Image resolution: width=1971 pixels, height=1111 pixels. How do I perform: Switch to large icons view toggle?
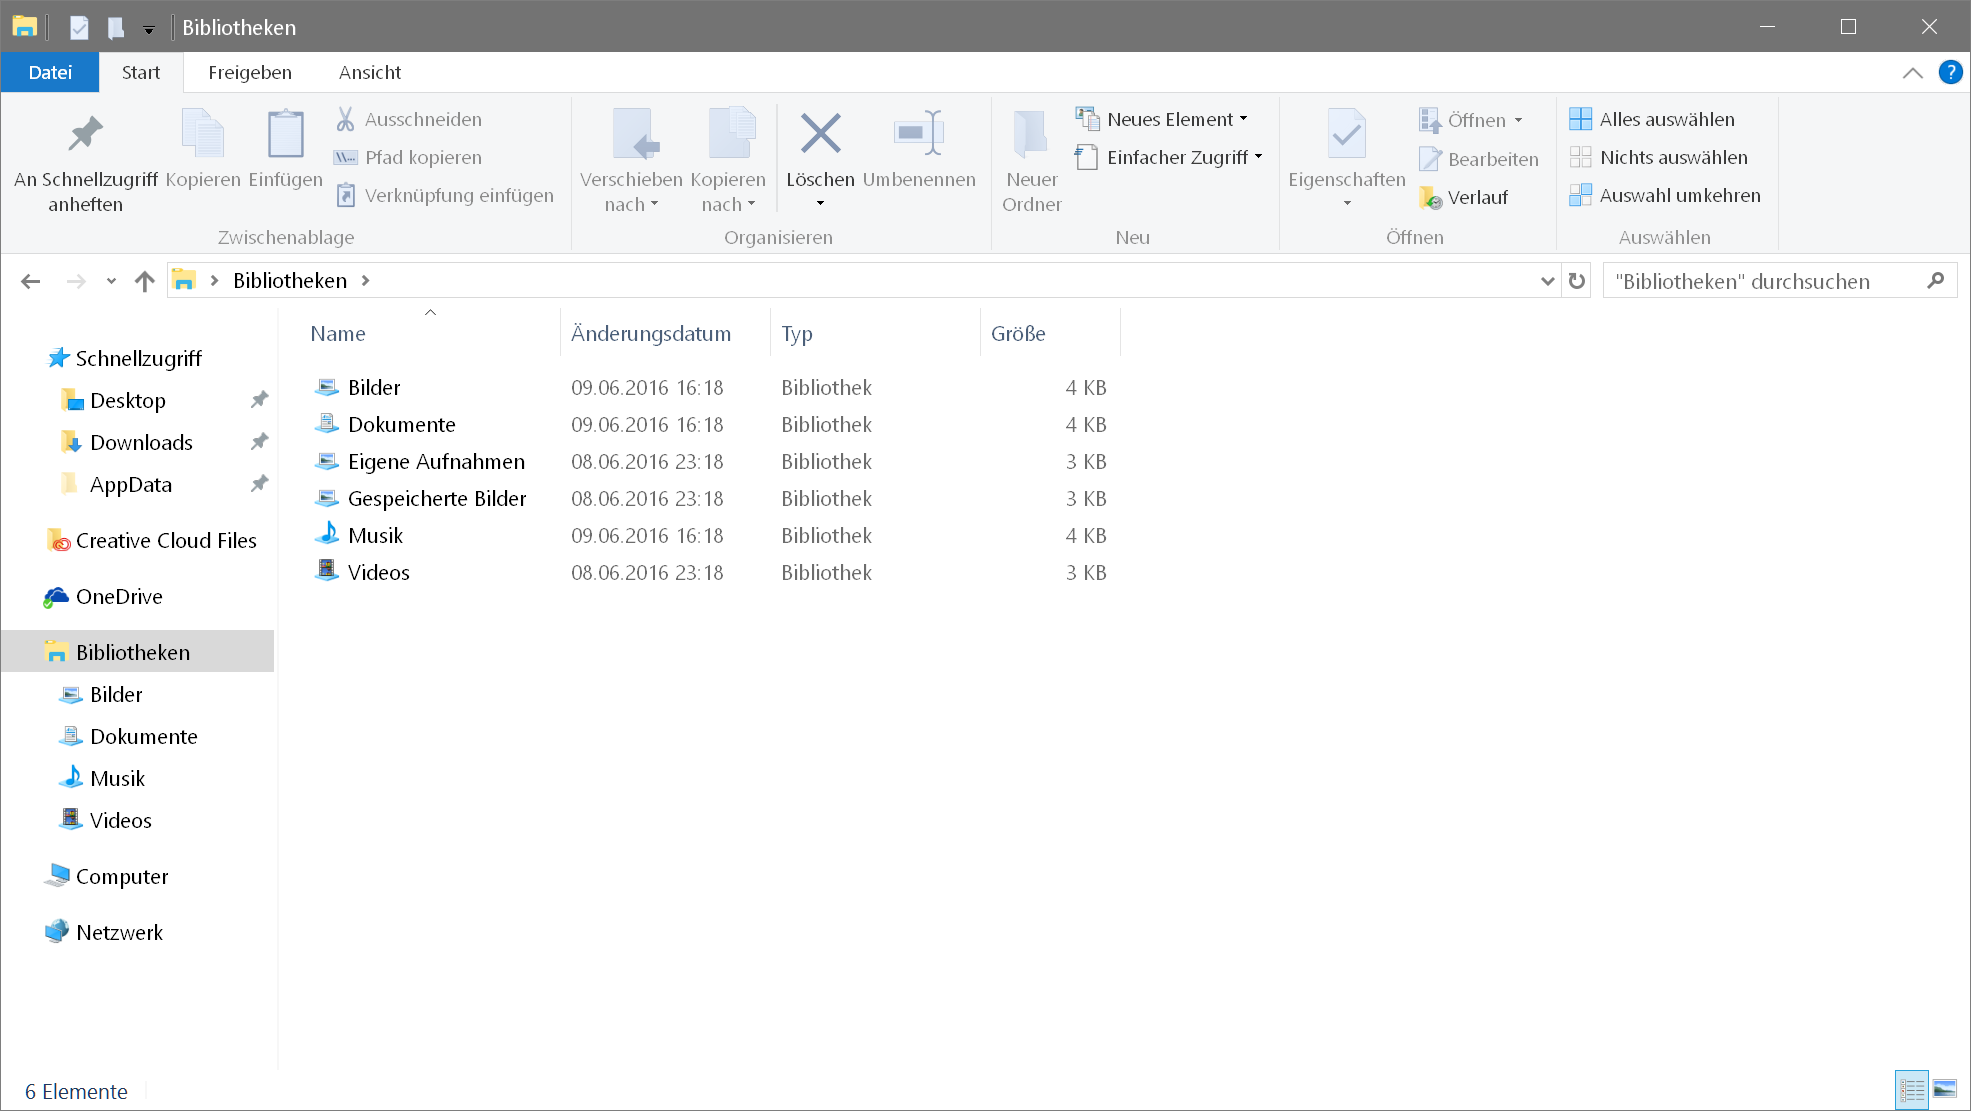[1945, 1090]
